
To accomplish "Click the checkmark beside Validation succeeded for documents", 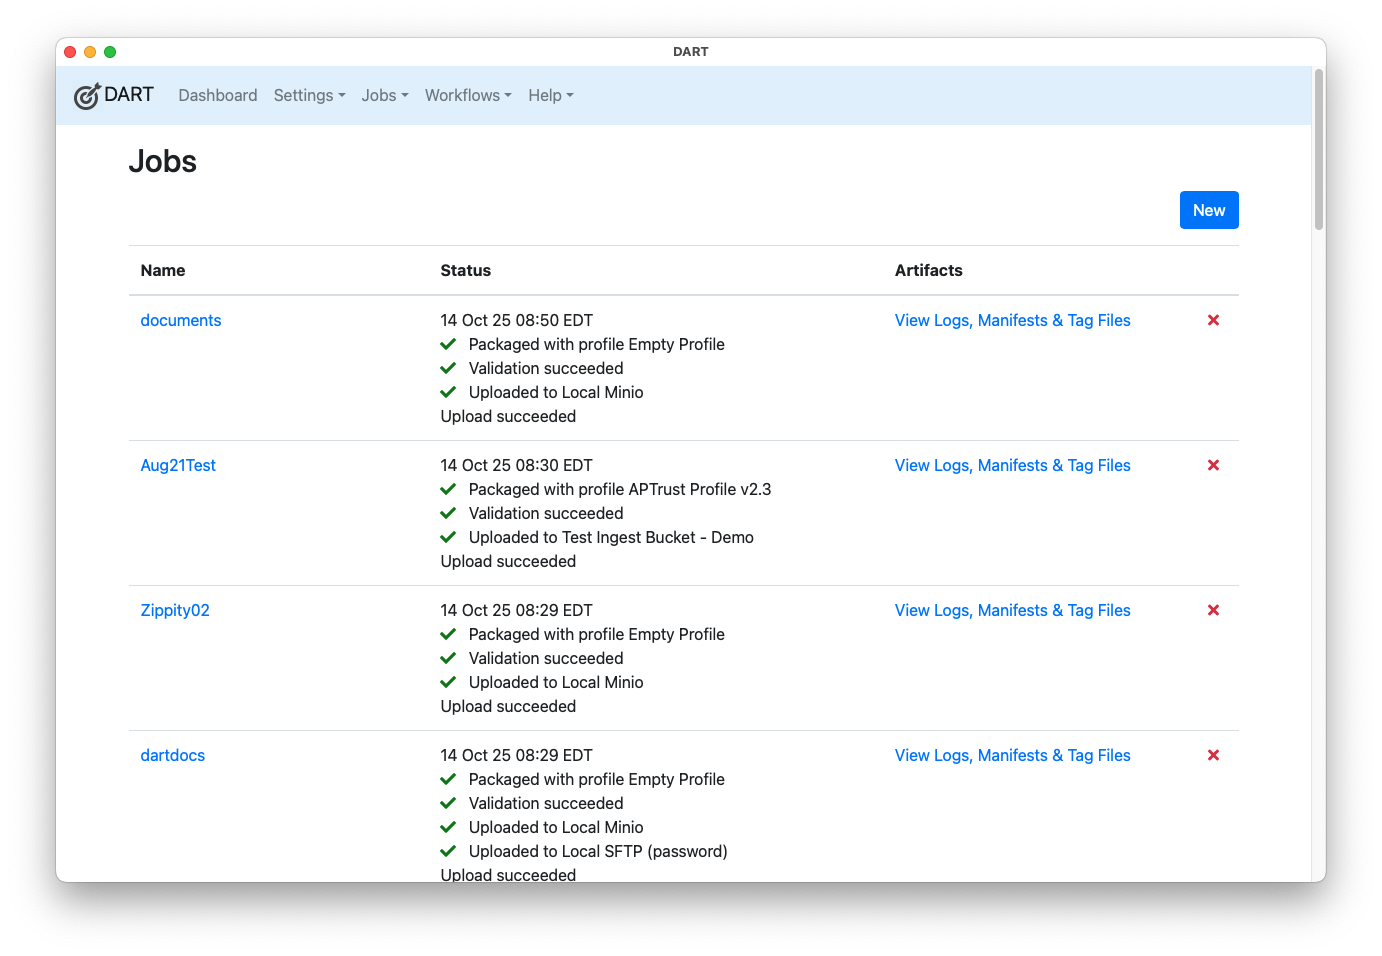I will [x=448, y=368].
